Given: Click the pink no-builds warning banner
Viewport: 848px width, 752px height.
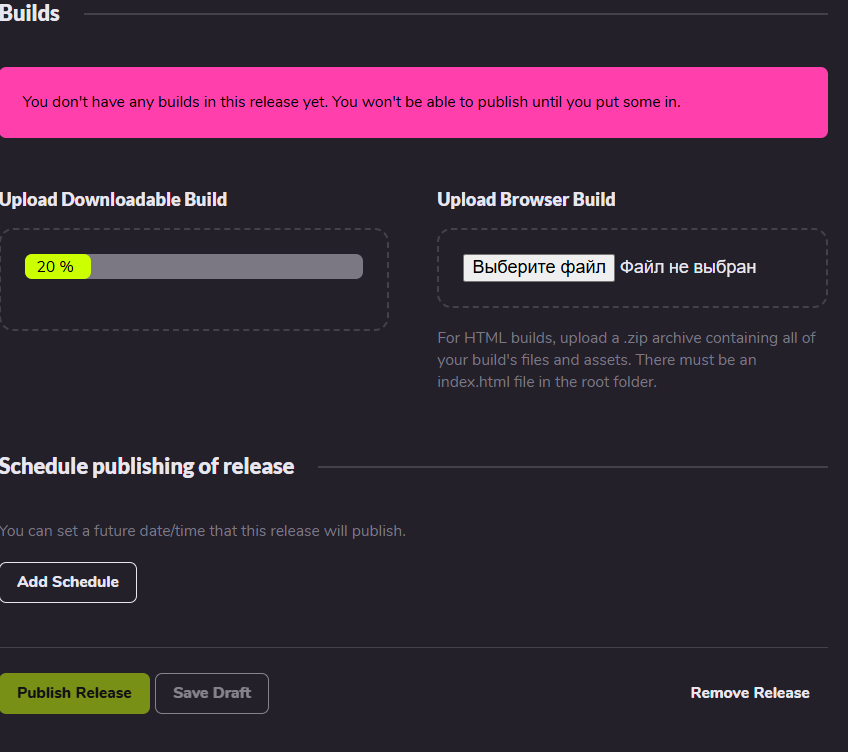Looking at the screenshot, I should click(x=414, y=102).
